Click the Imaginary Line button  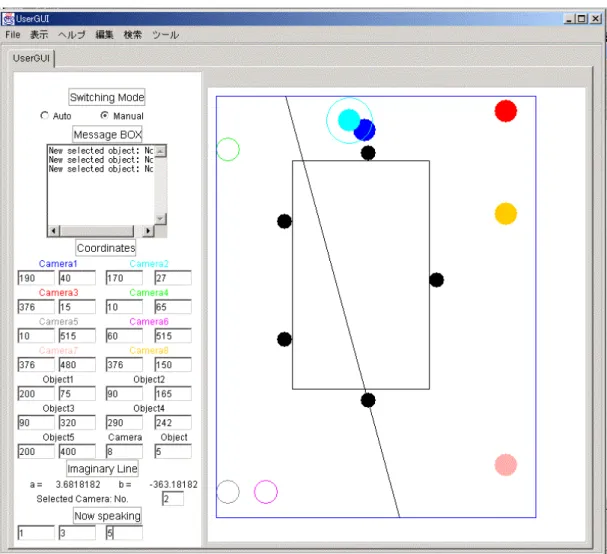[102, 468]
